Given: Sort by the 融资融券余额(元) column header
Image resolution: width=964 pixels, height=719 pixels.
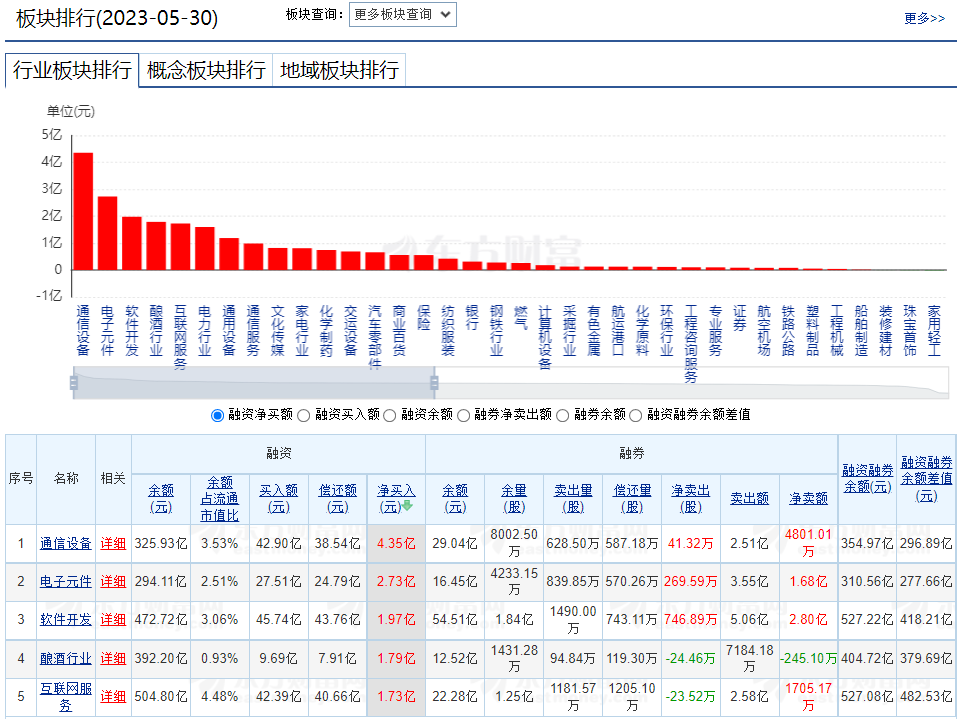Looking at the screenshot, I should pos(867,478).
